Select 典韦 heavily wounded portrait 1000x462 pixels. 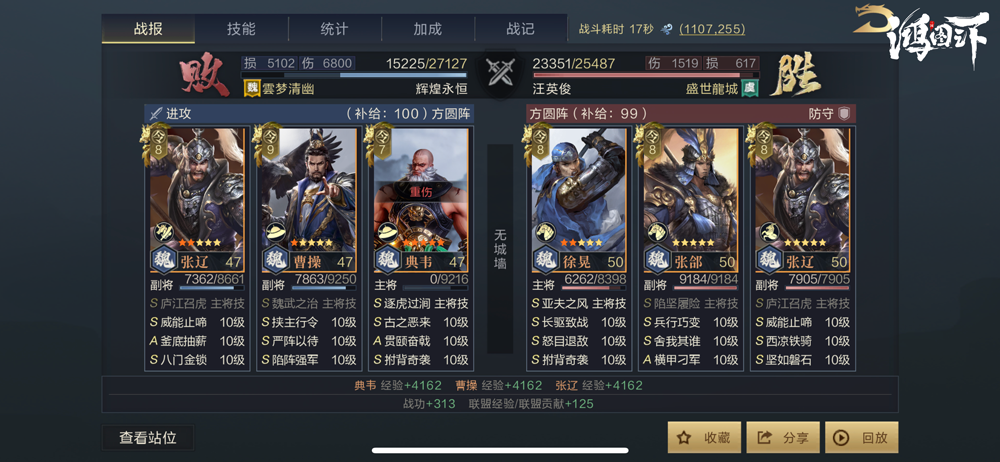click(420, 199)
